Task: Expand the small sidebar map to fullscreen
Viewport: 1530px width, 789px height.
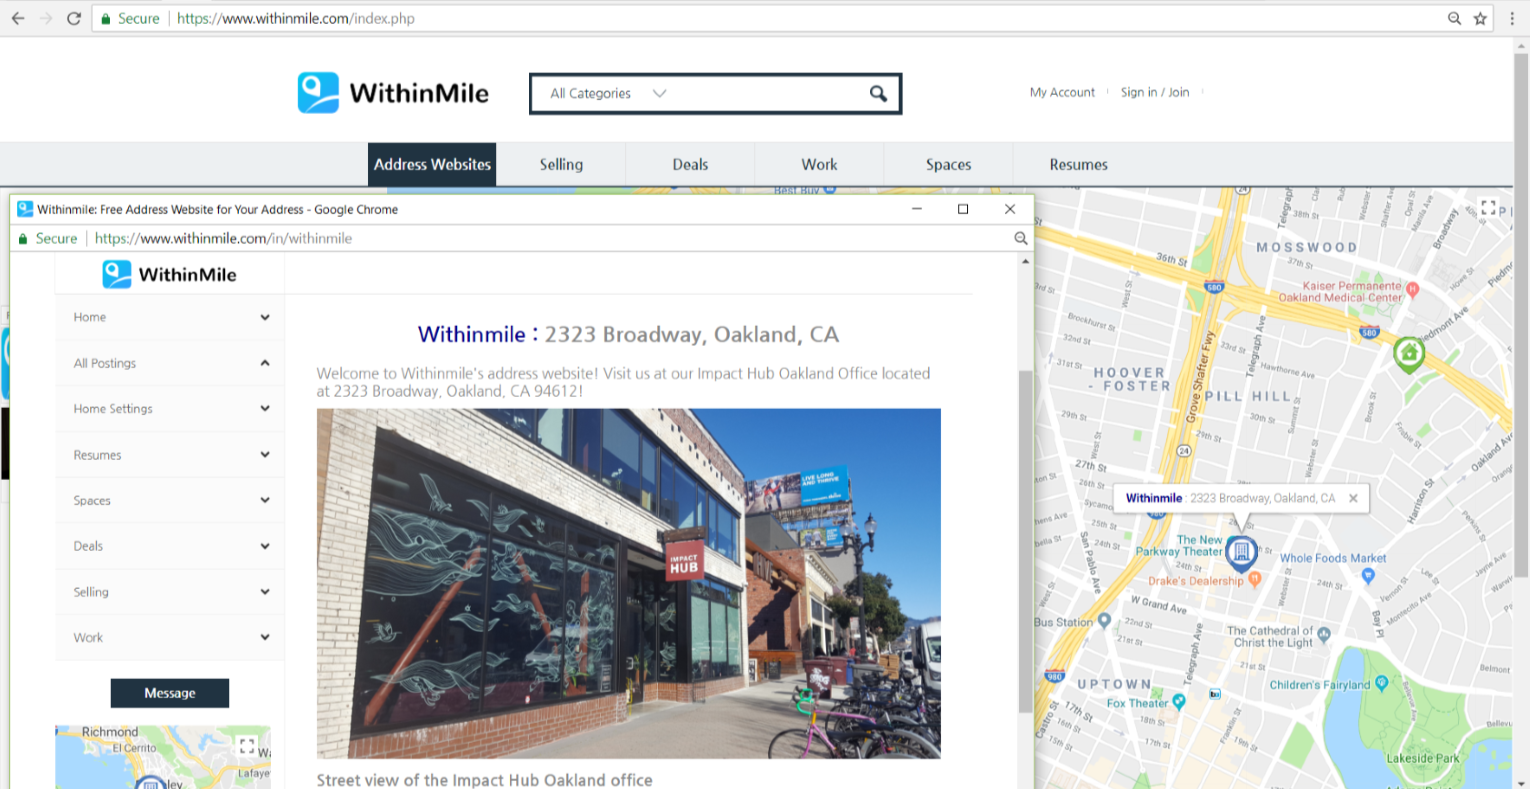Action: (x=247, y=746)
